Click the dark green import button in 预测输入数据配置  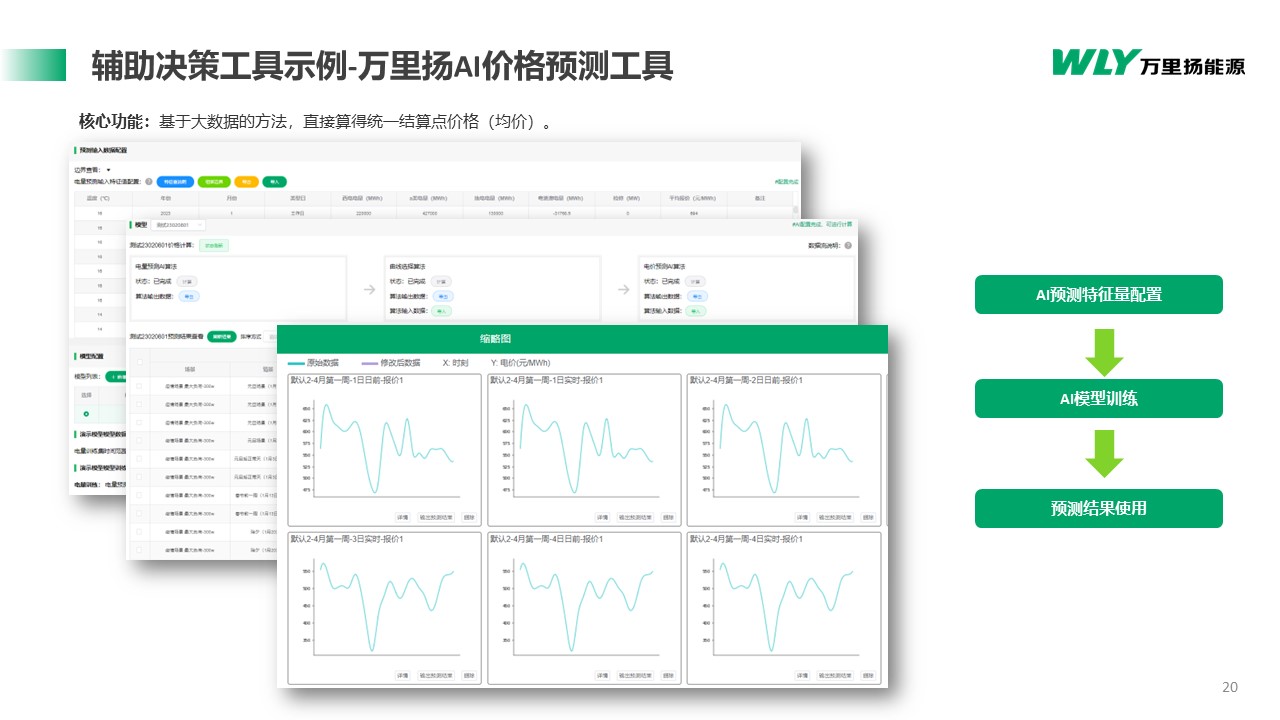tap(275, 182)
